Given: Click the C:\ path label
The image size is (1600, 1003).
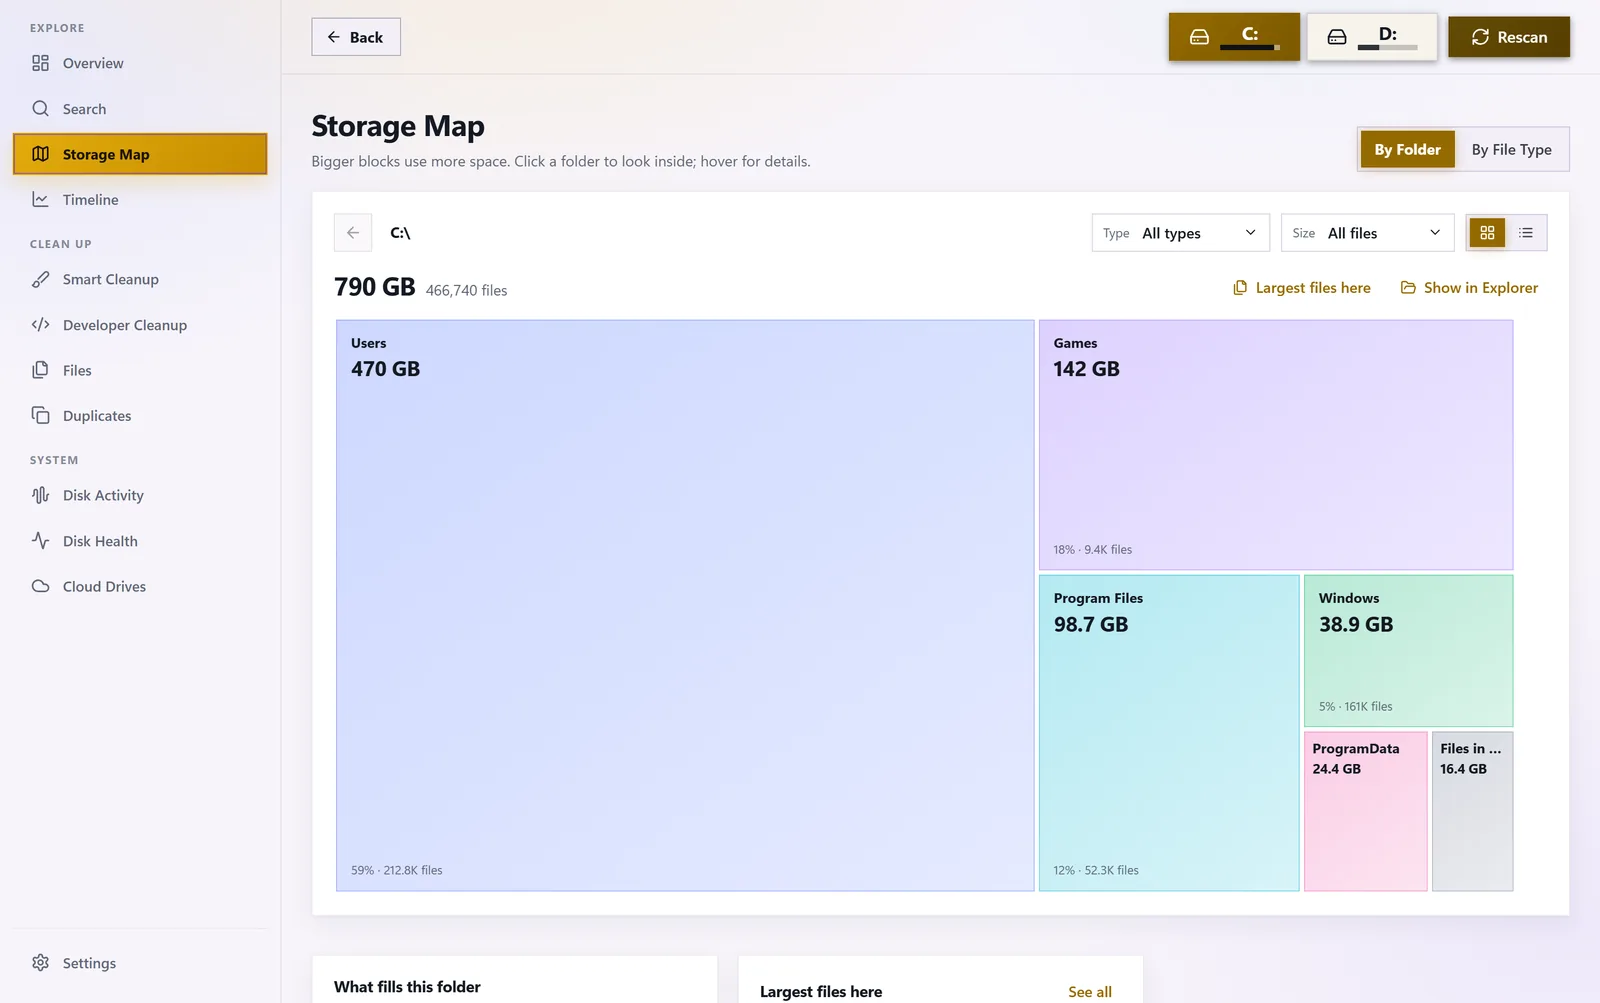Looking at the screenshot, I should pos(400,233).
